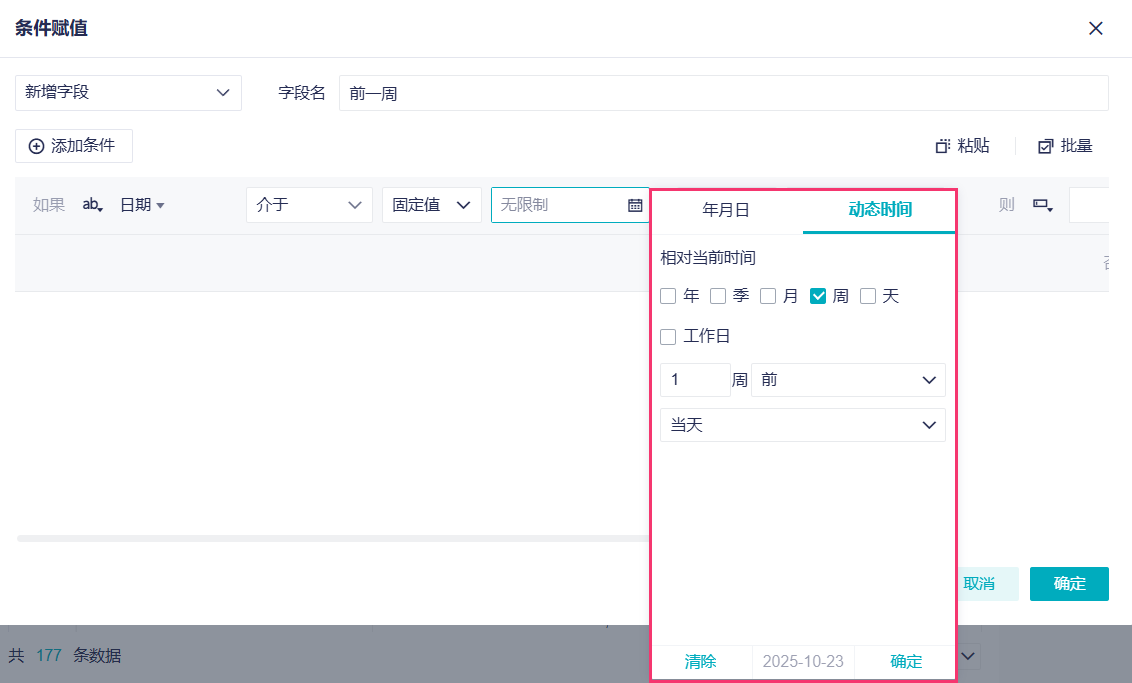The height and width of the screenshot is (683, 1132).
Task: Click the 字段名 input field
Action: (723, 93)
